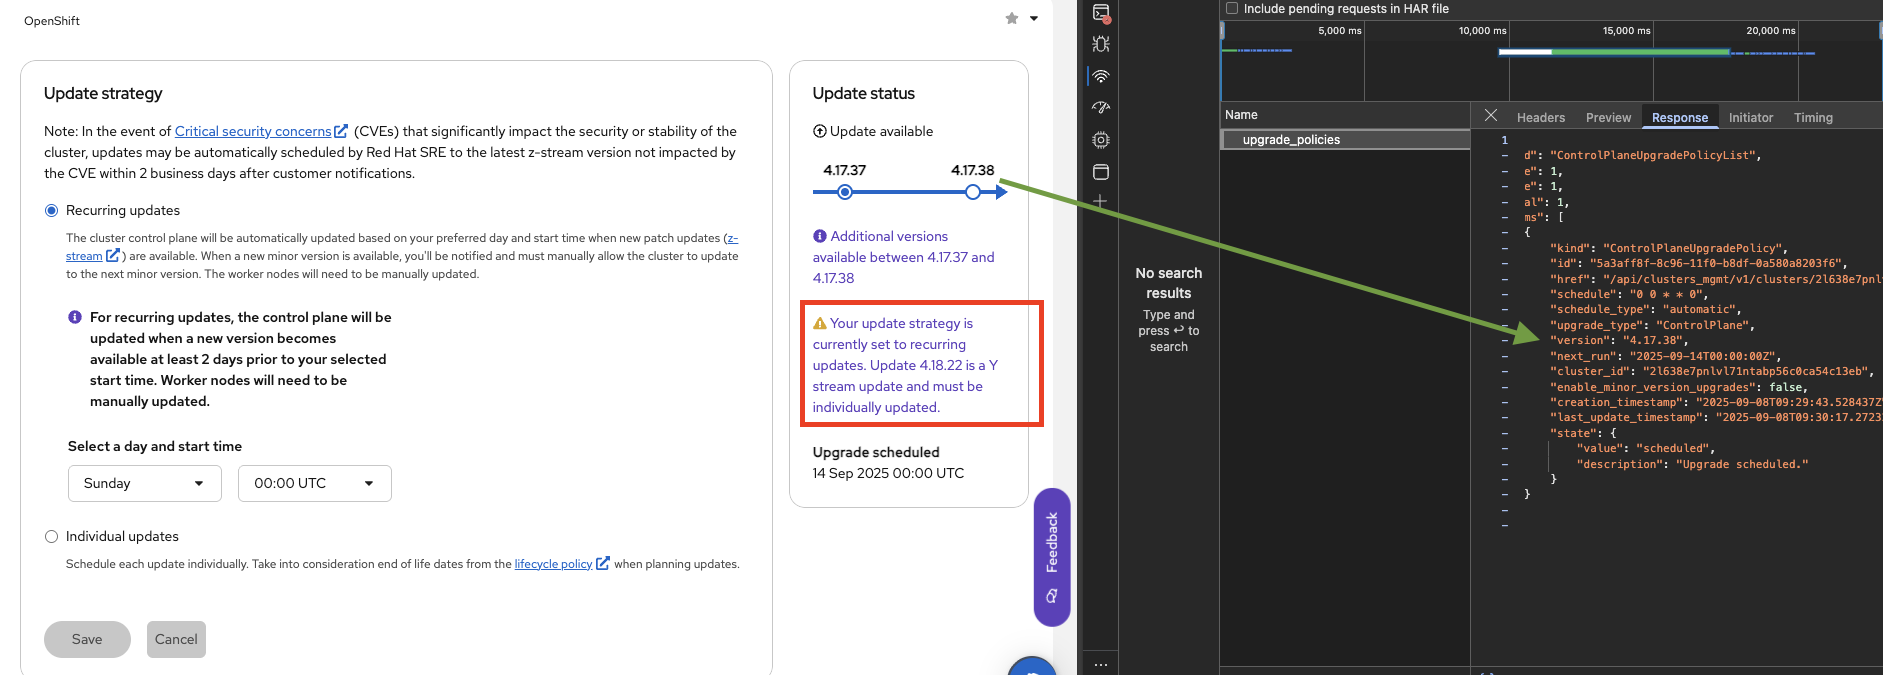Click JSON line "enable_minor_version_upgrades": false
The image size is (1883, 675).
1679,387
